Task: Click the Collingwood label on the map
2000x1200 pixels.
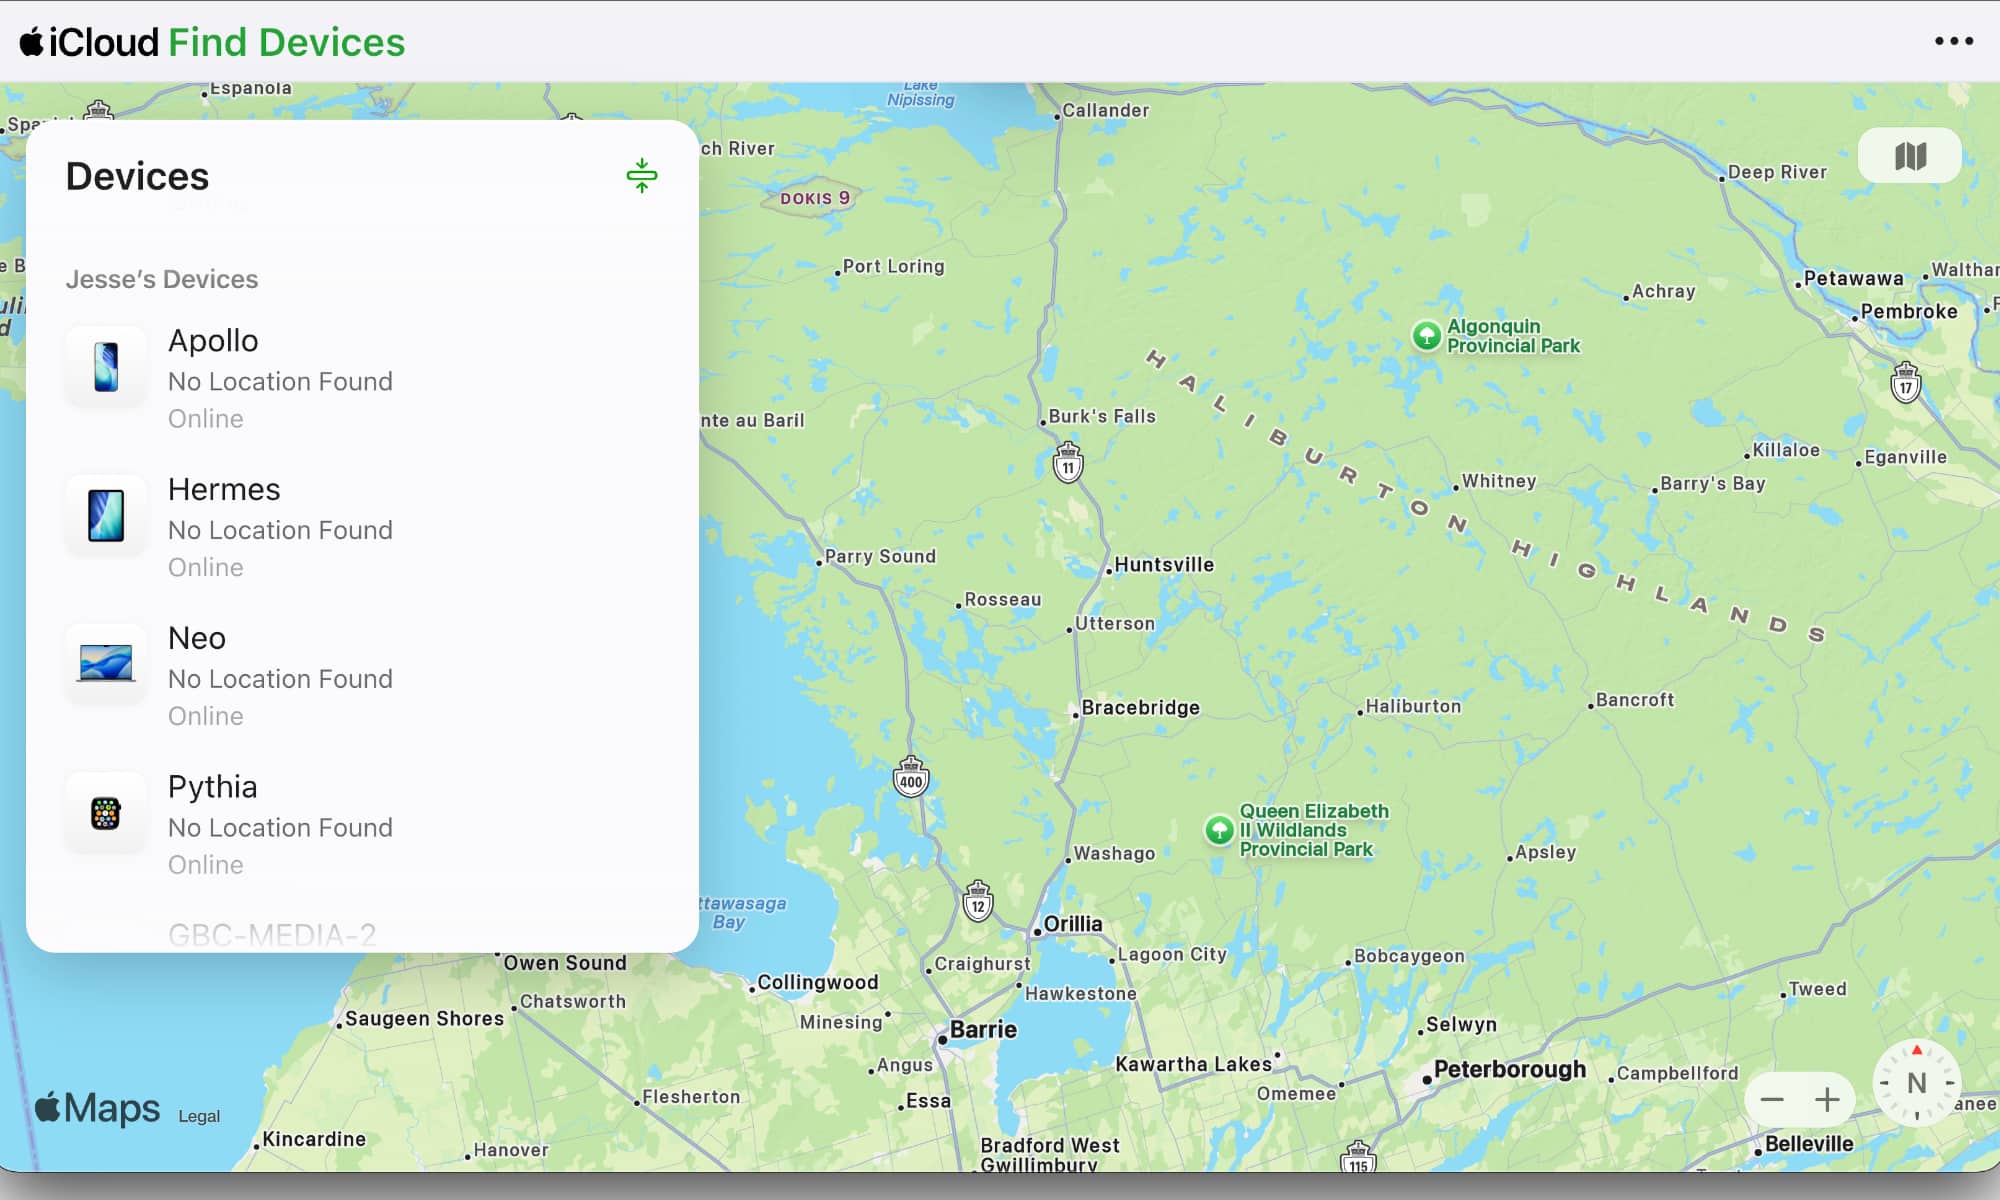Action: point(817,982)
